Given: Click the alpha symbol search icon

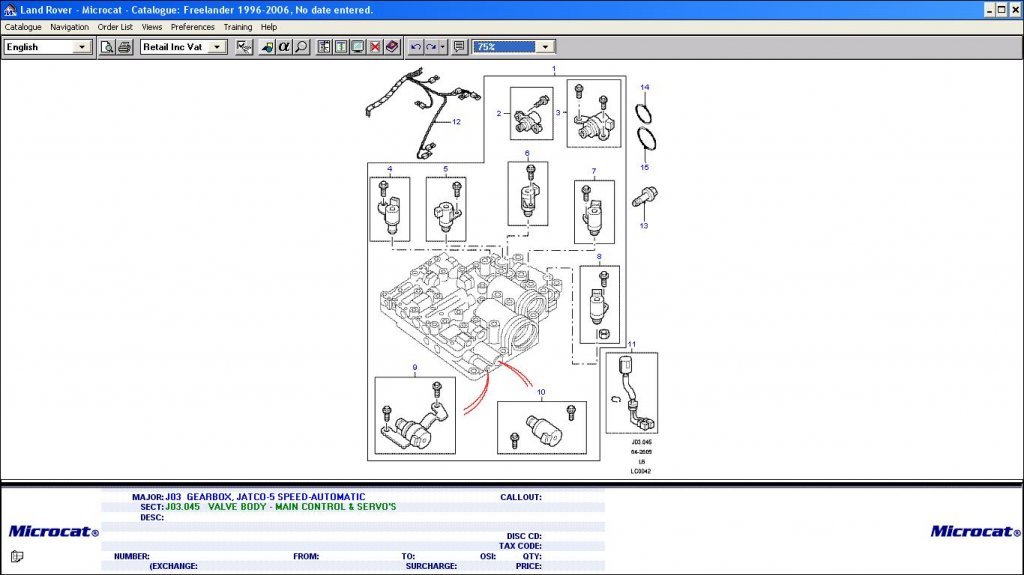Looking at the screenshot, I should [x=284, y=47].
